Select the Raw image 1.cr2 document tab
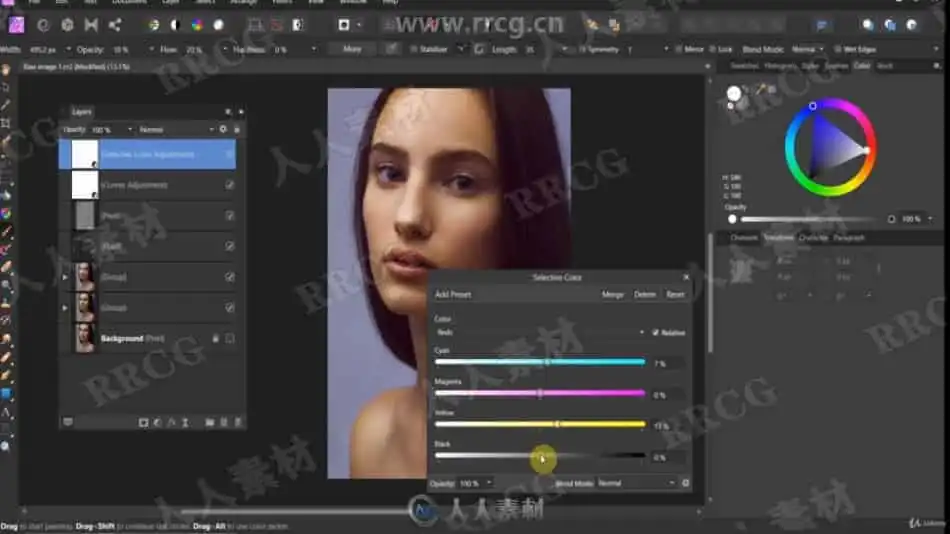 [76, 67]
